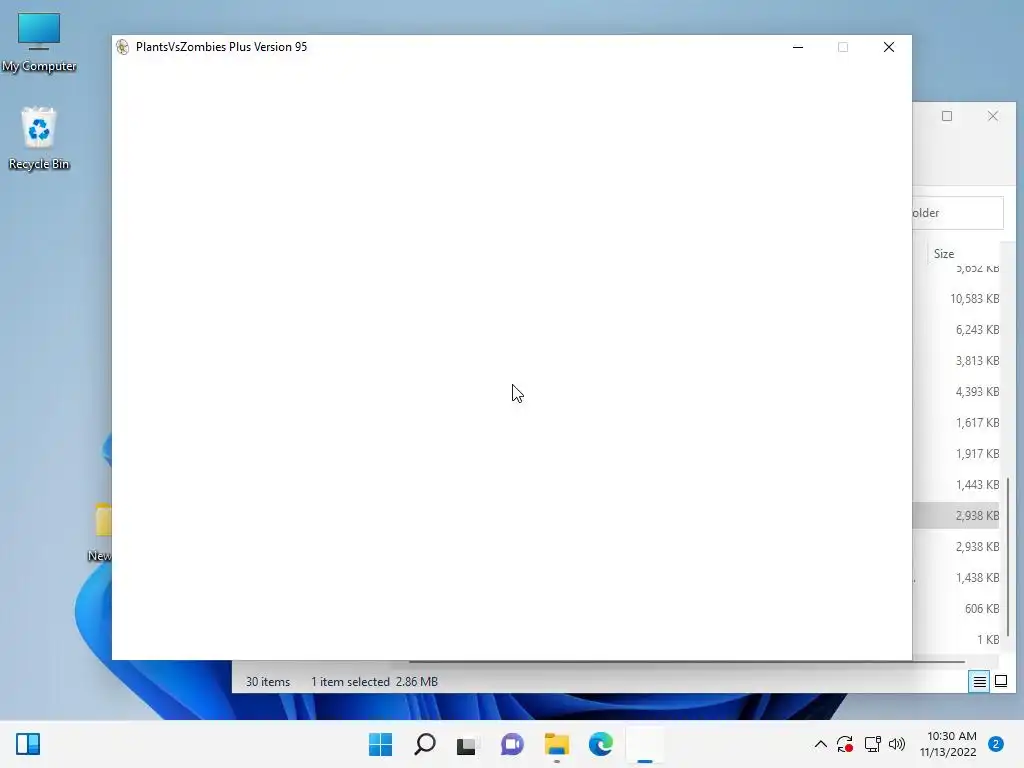Launch Microsoft Edge from the taskbar
This screenshot has width=1024, height=768.
tap(600, 744)
